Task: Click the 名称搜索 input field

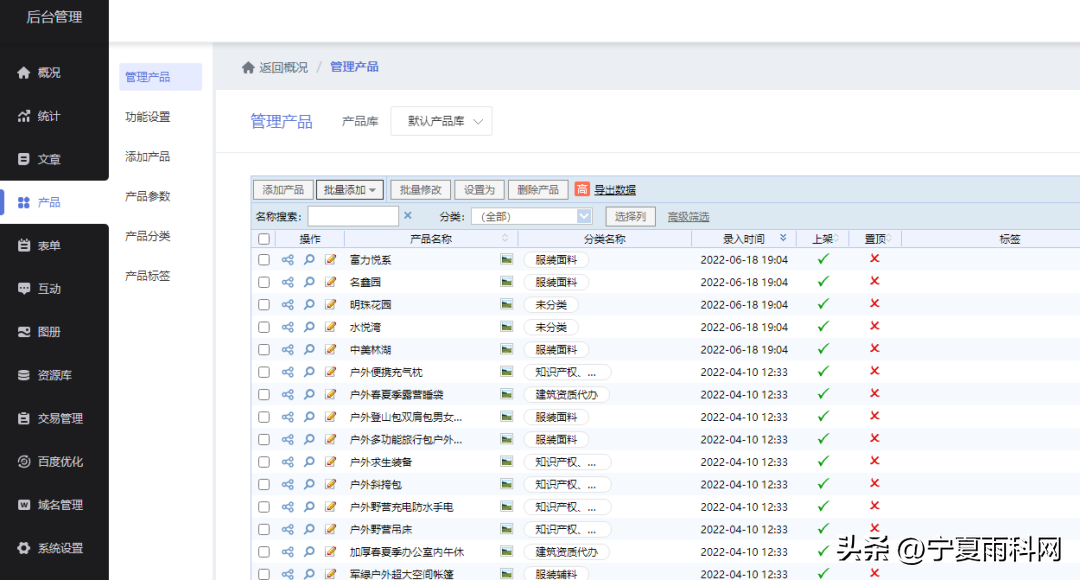Action: pos(353,216)
